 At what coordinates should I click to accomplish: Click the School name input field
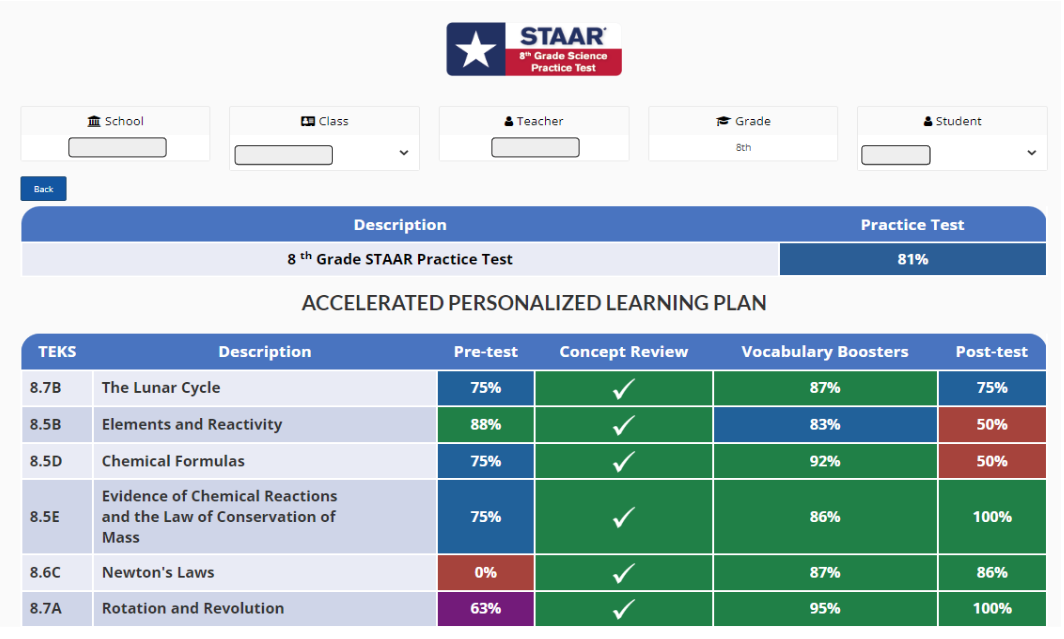click(x=117, y=147)
